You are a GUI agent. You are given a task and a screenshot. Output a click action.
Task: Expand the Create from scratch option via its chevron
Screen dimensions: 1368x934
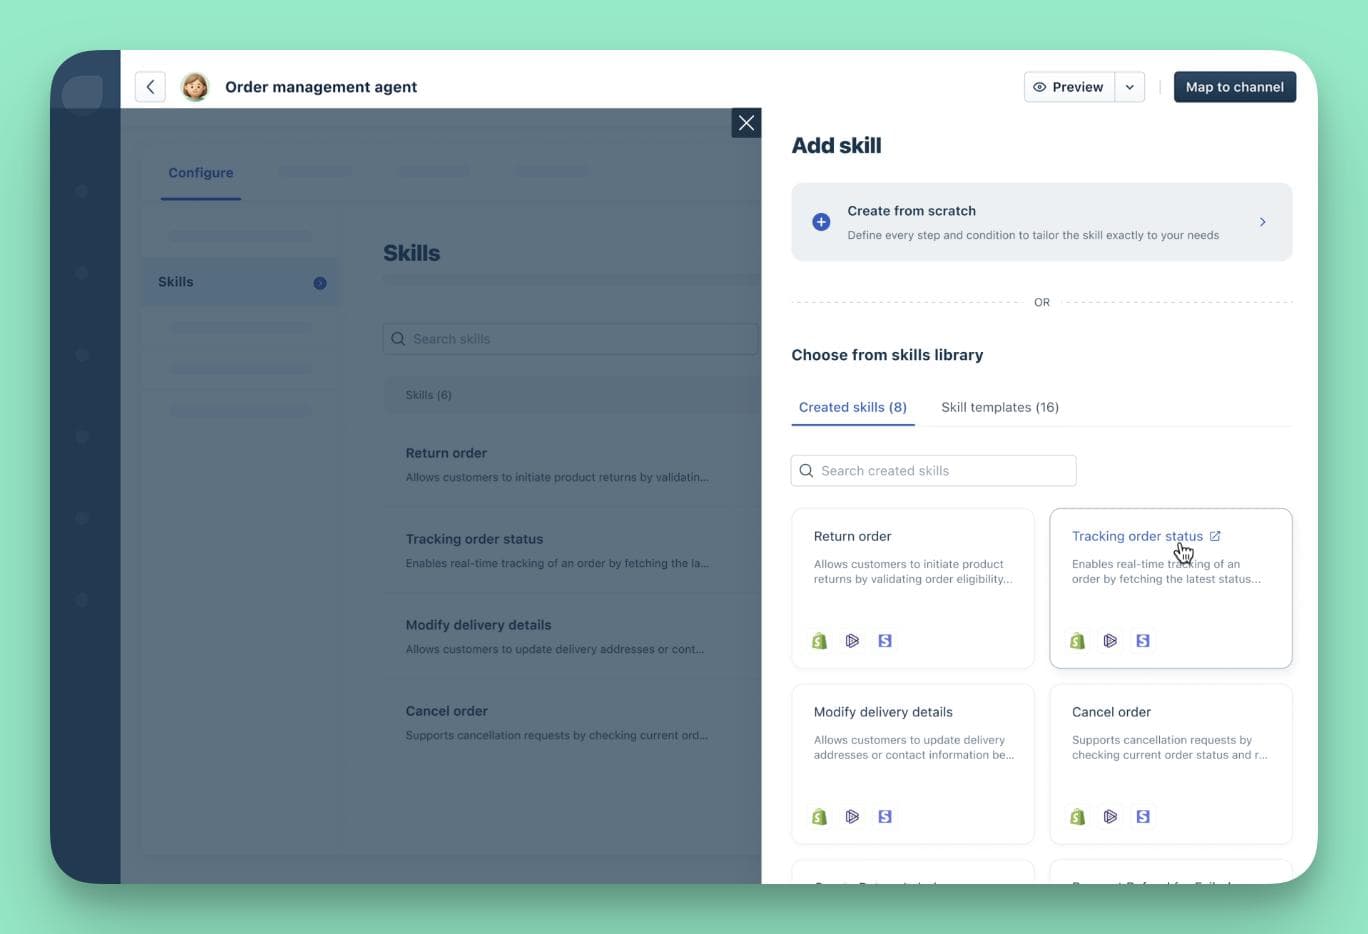coord(1262,221)
